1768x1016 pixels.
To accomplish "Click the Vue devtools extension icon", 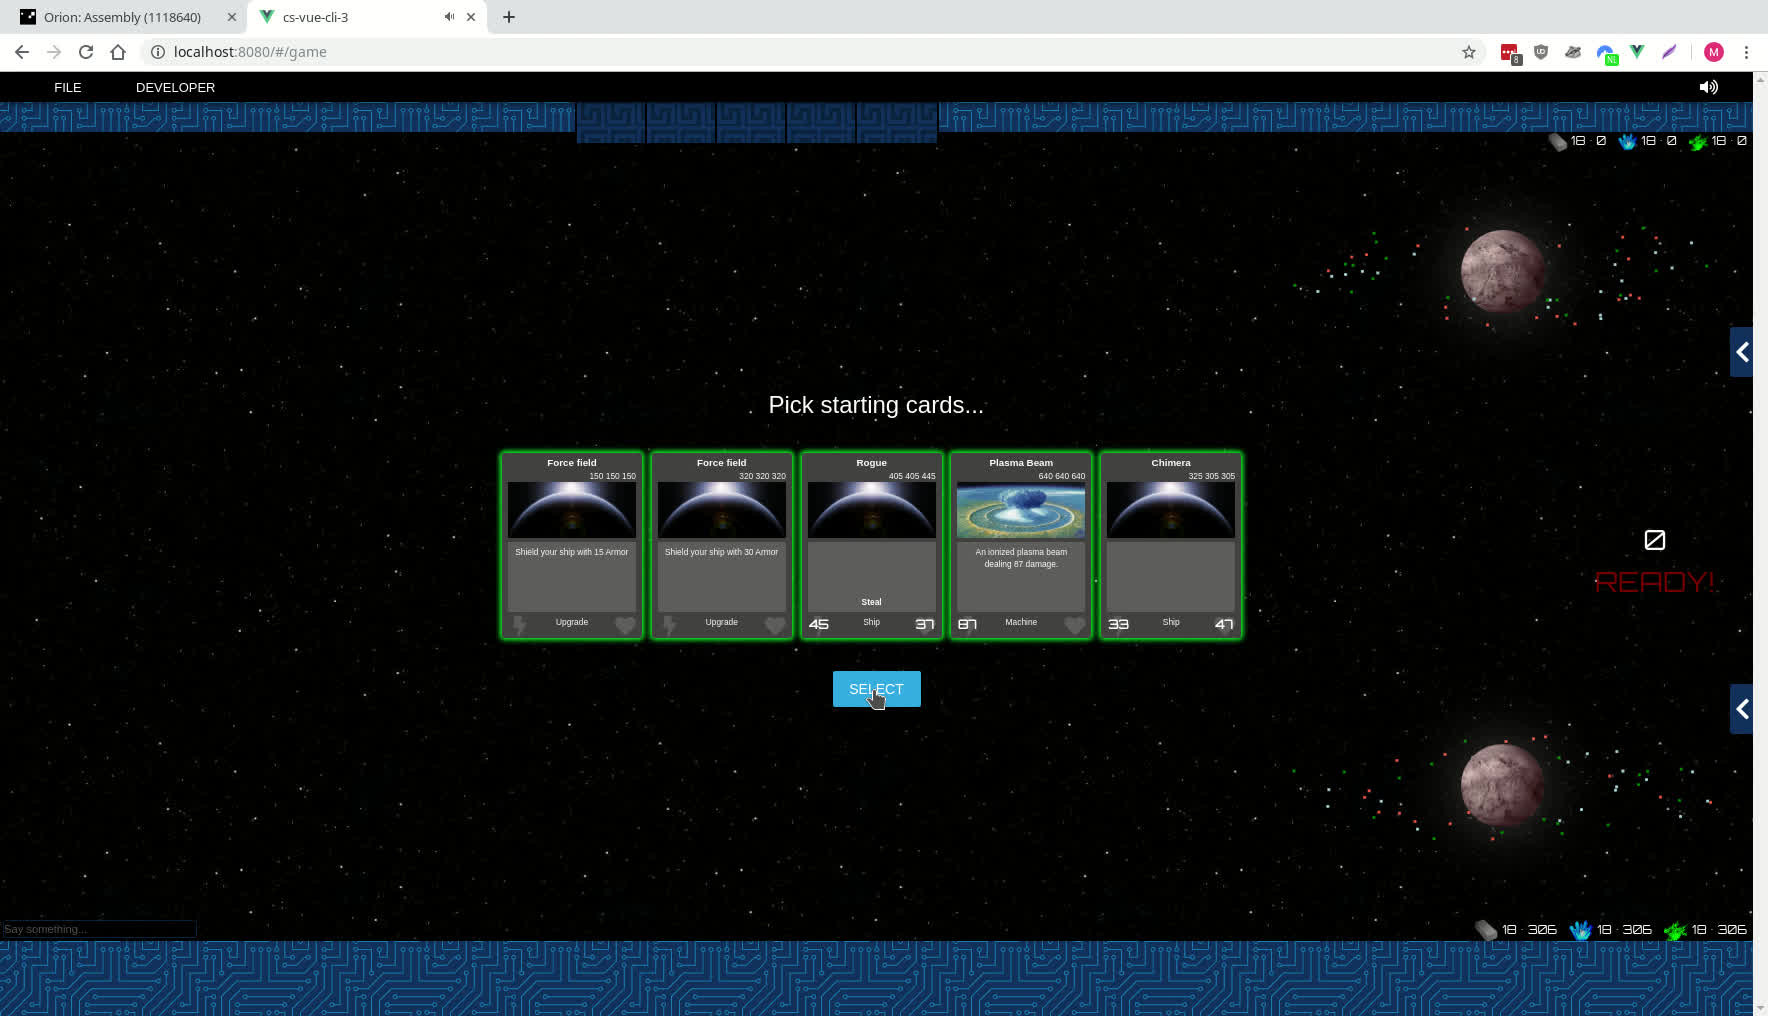I will 1637,52.
